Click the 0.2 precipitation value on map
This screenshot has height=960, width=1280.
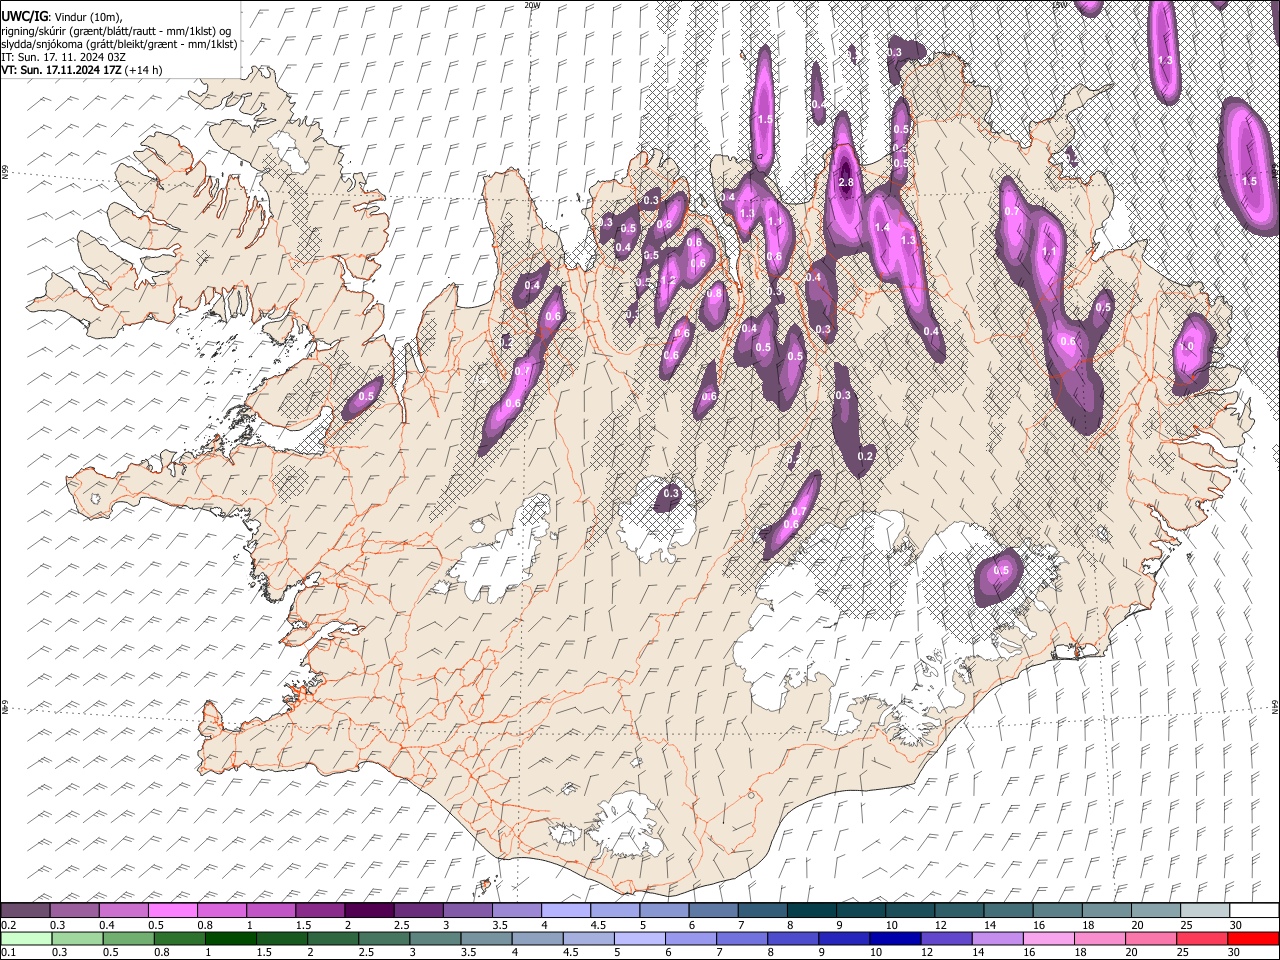point(866,457)
